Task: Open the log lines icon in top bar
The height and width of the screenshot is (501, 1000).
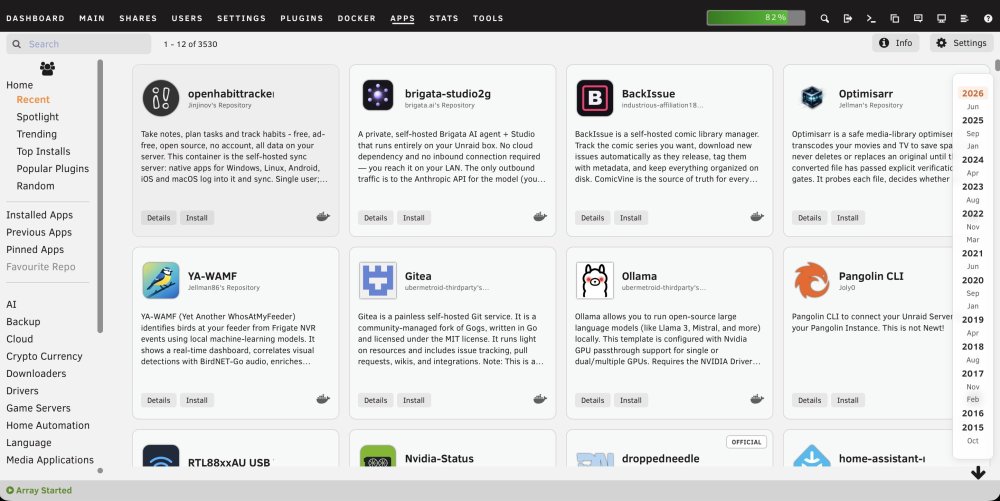Action: [x=964, y=18]
